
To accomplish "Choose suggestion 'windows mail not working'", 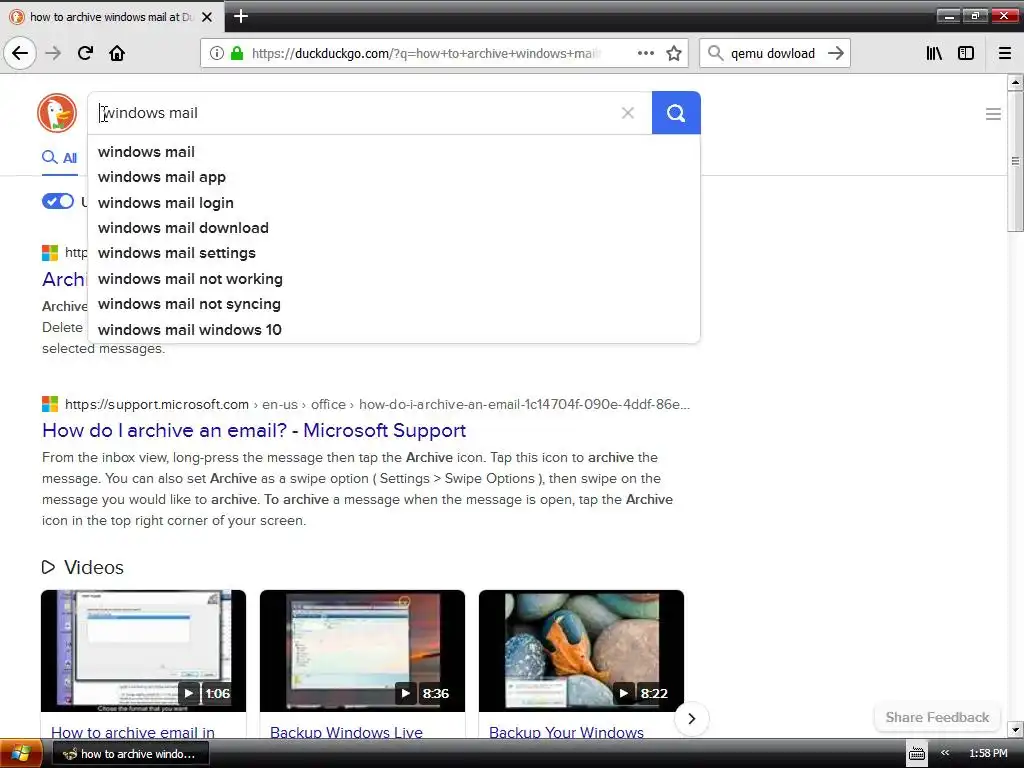I will (394, 279).
